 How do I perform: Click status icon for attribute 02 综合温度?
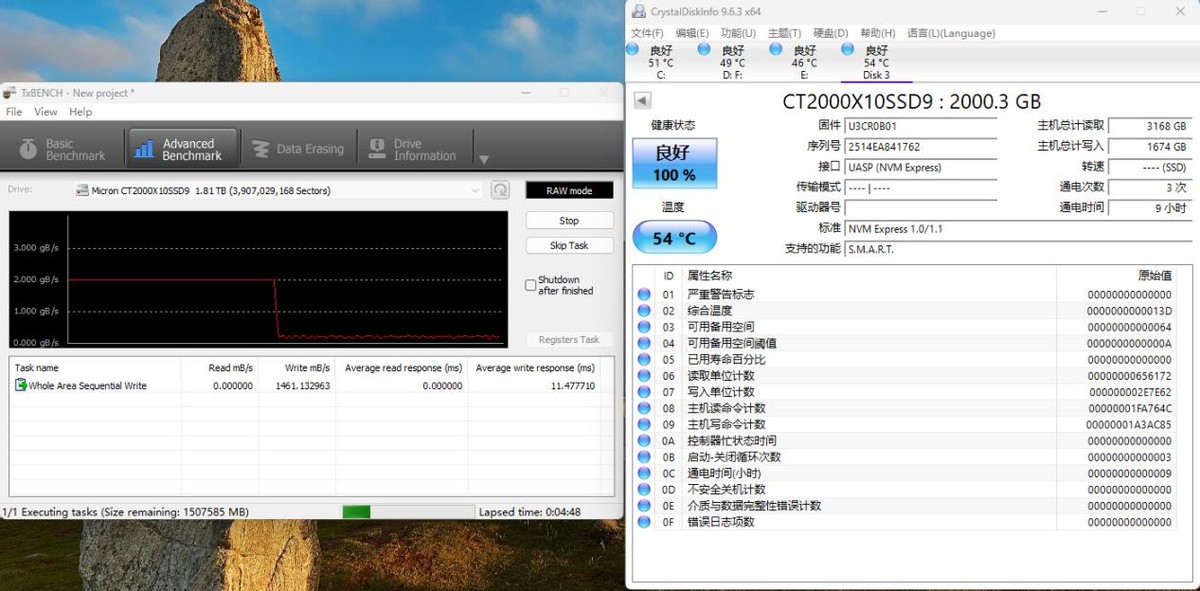644,311
